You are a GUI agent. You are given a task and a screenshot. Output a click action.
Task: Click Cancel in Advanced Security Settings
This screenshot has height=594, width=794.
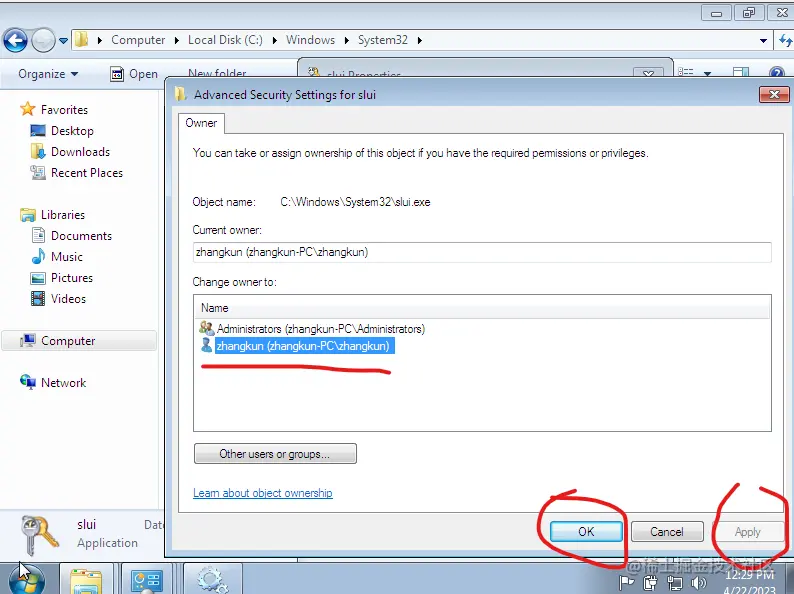pos(667,532)
